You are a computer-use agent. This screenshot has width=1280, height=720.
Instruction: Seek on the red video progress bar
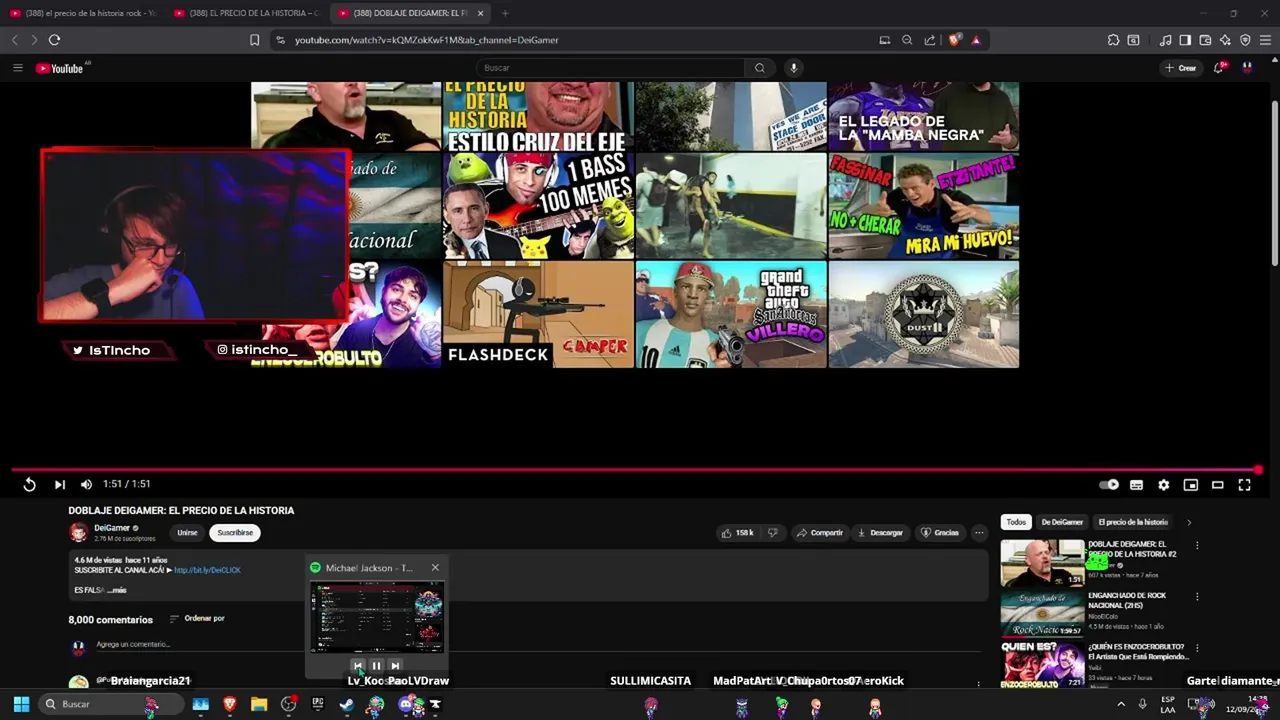[636, 470]
